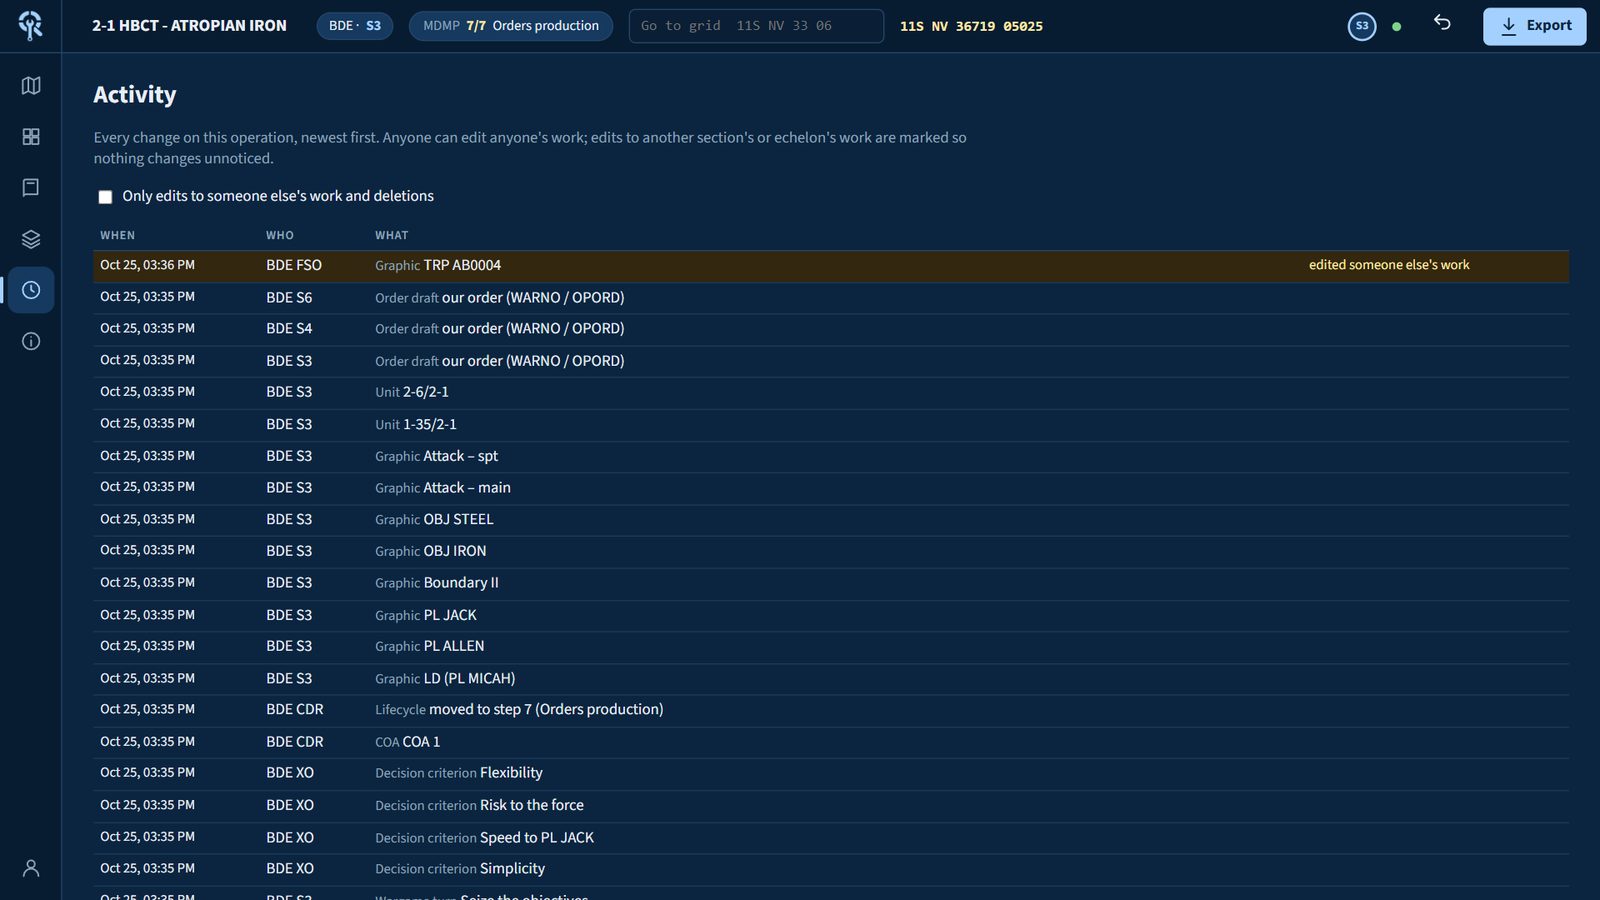Select the Graphic OBJ STEEL entry
The height and width of the screenshot is (900, 1600).
click(831, 520)
